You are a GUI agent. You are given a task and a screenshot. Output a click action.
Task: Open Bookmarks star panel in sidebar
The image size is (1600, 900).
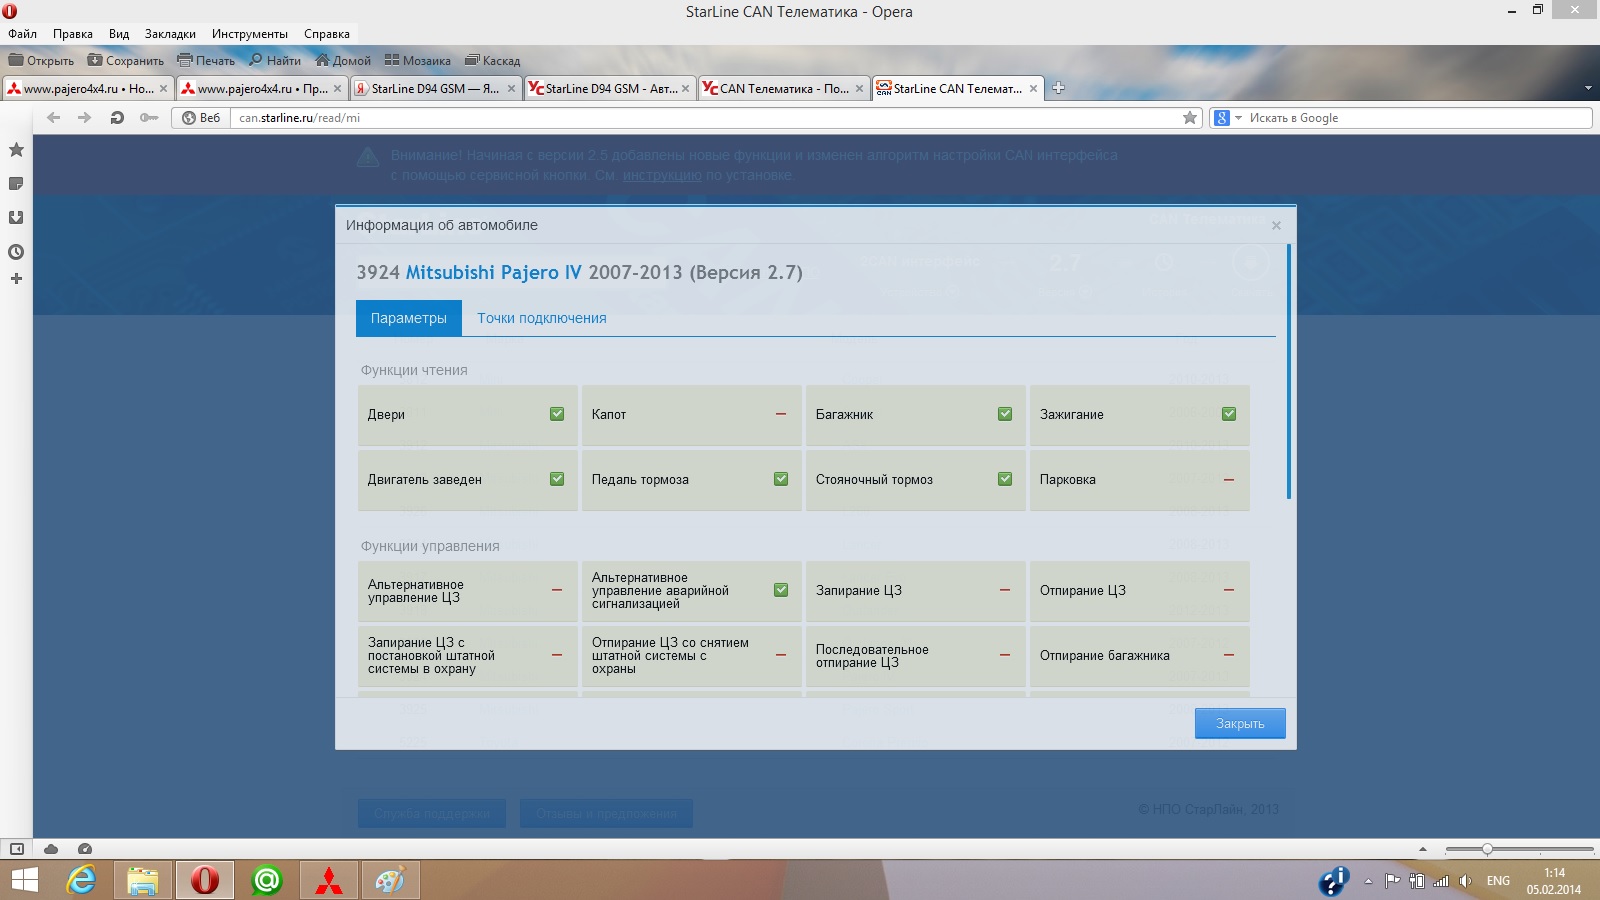click(x=16, y=150)
